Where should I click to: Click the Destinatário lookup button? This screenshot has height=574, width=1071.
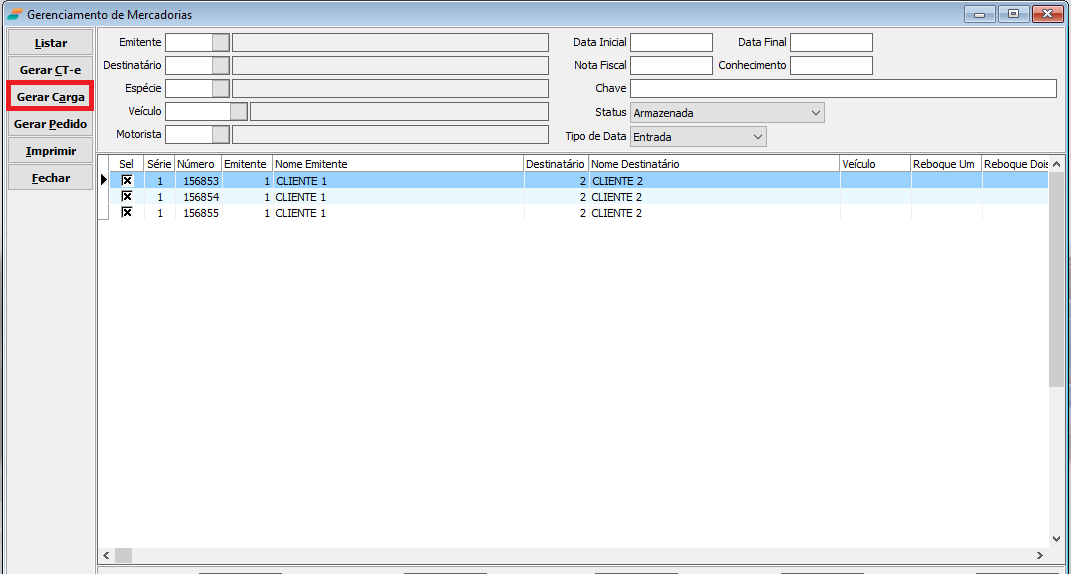click(220, 65)
